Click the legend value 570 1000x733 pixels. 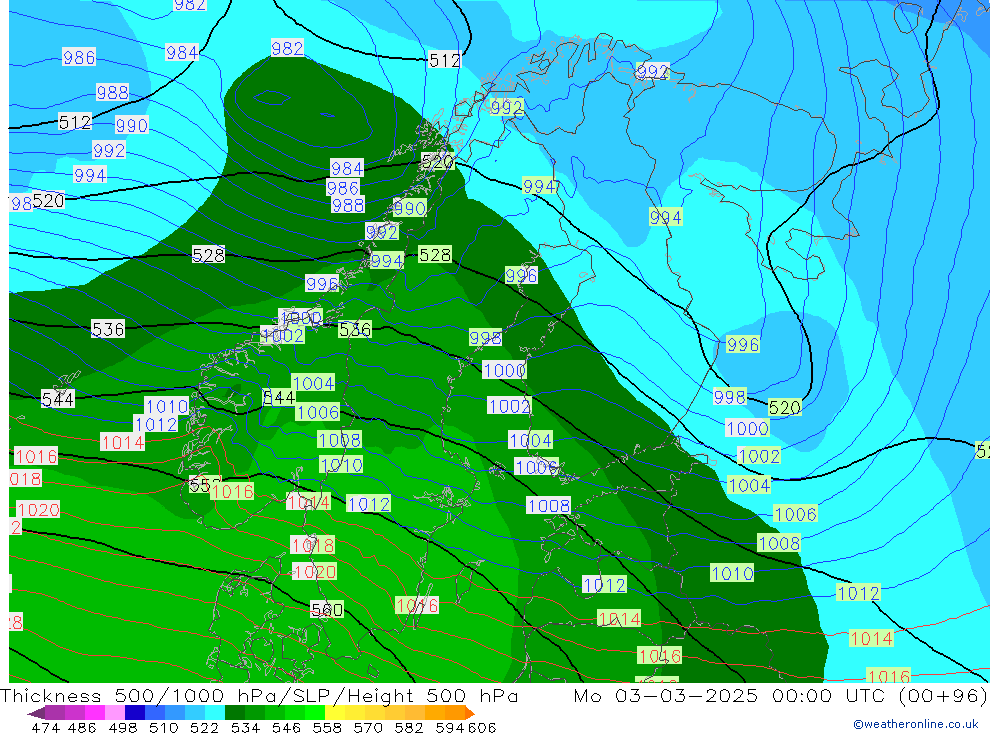367,727
